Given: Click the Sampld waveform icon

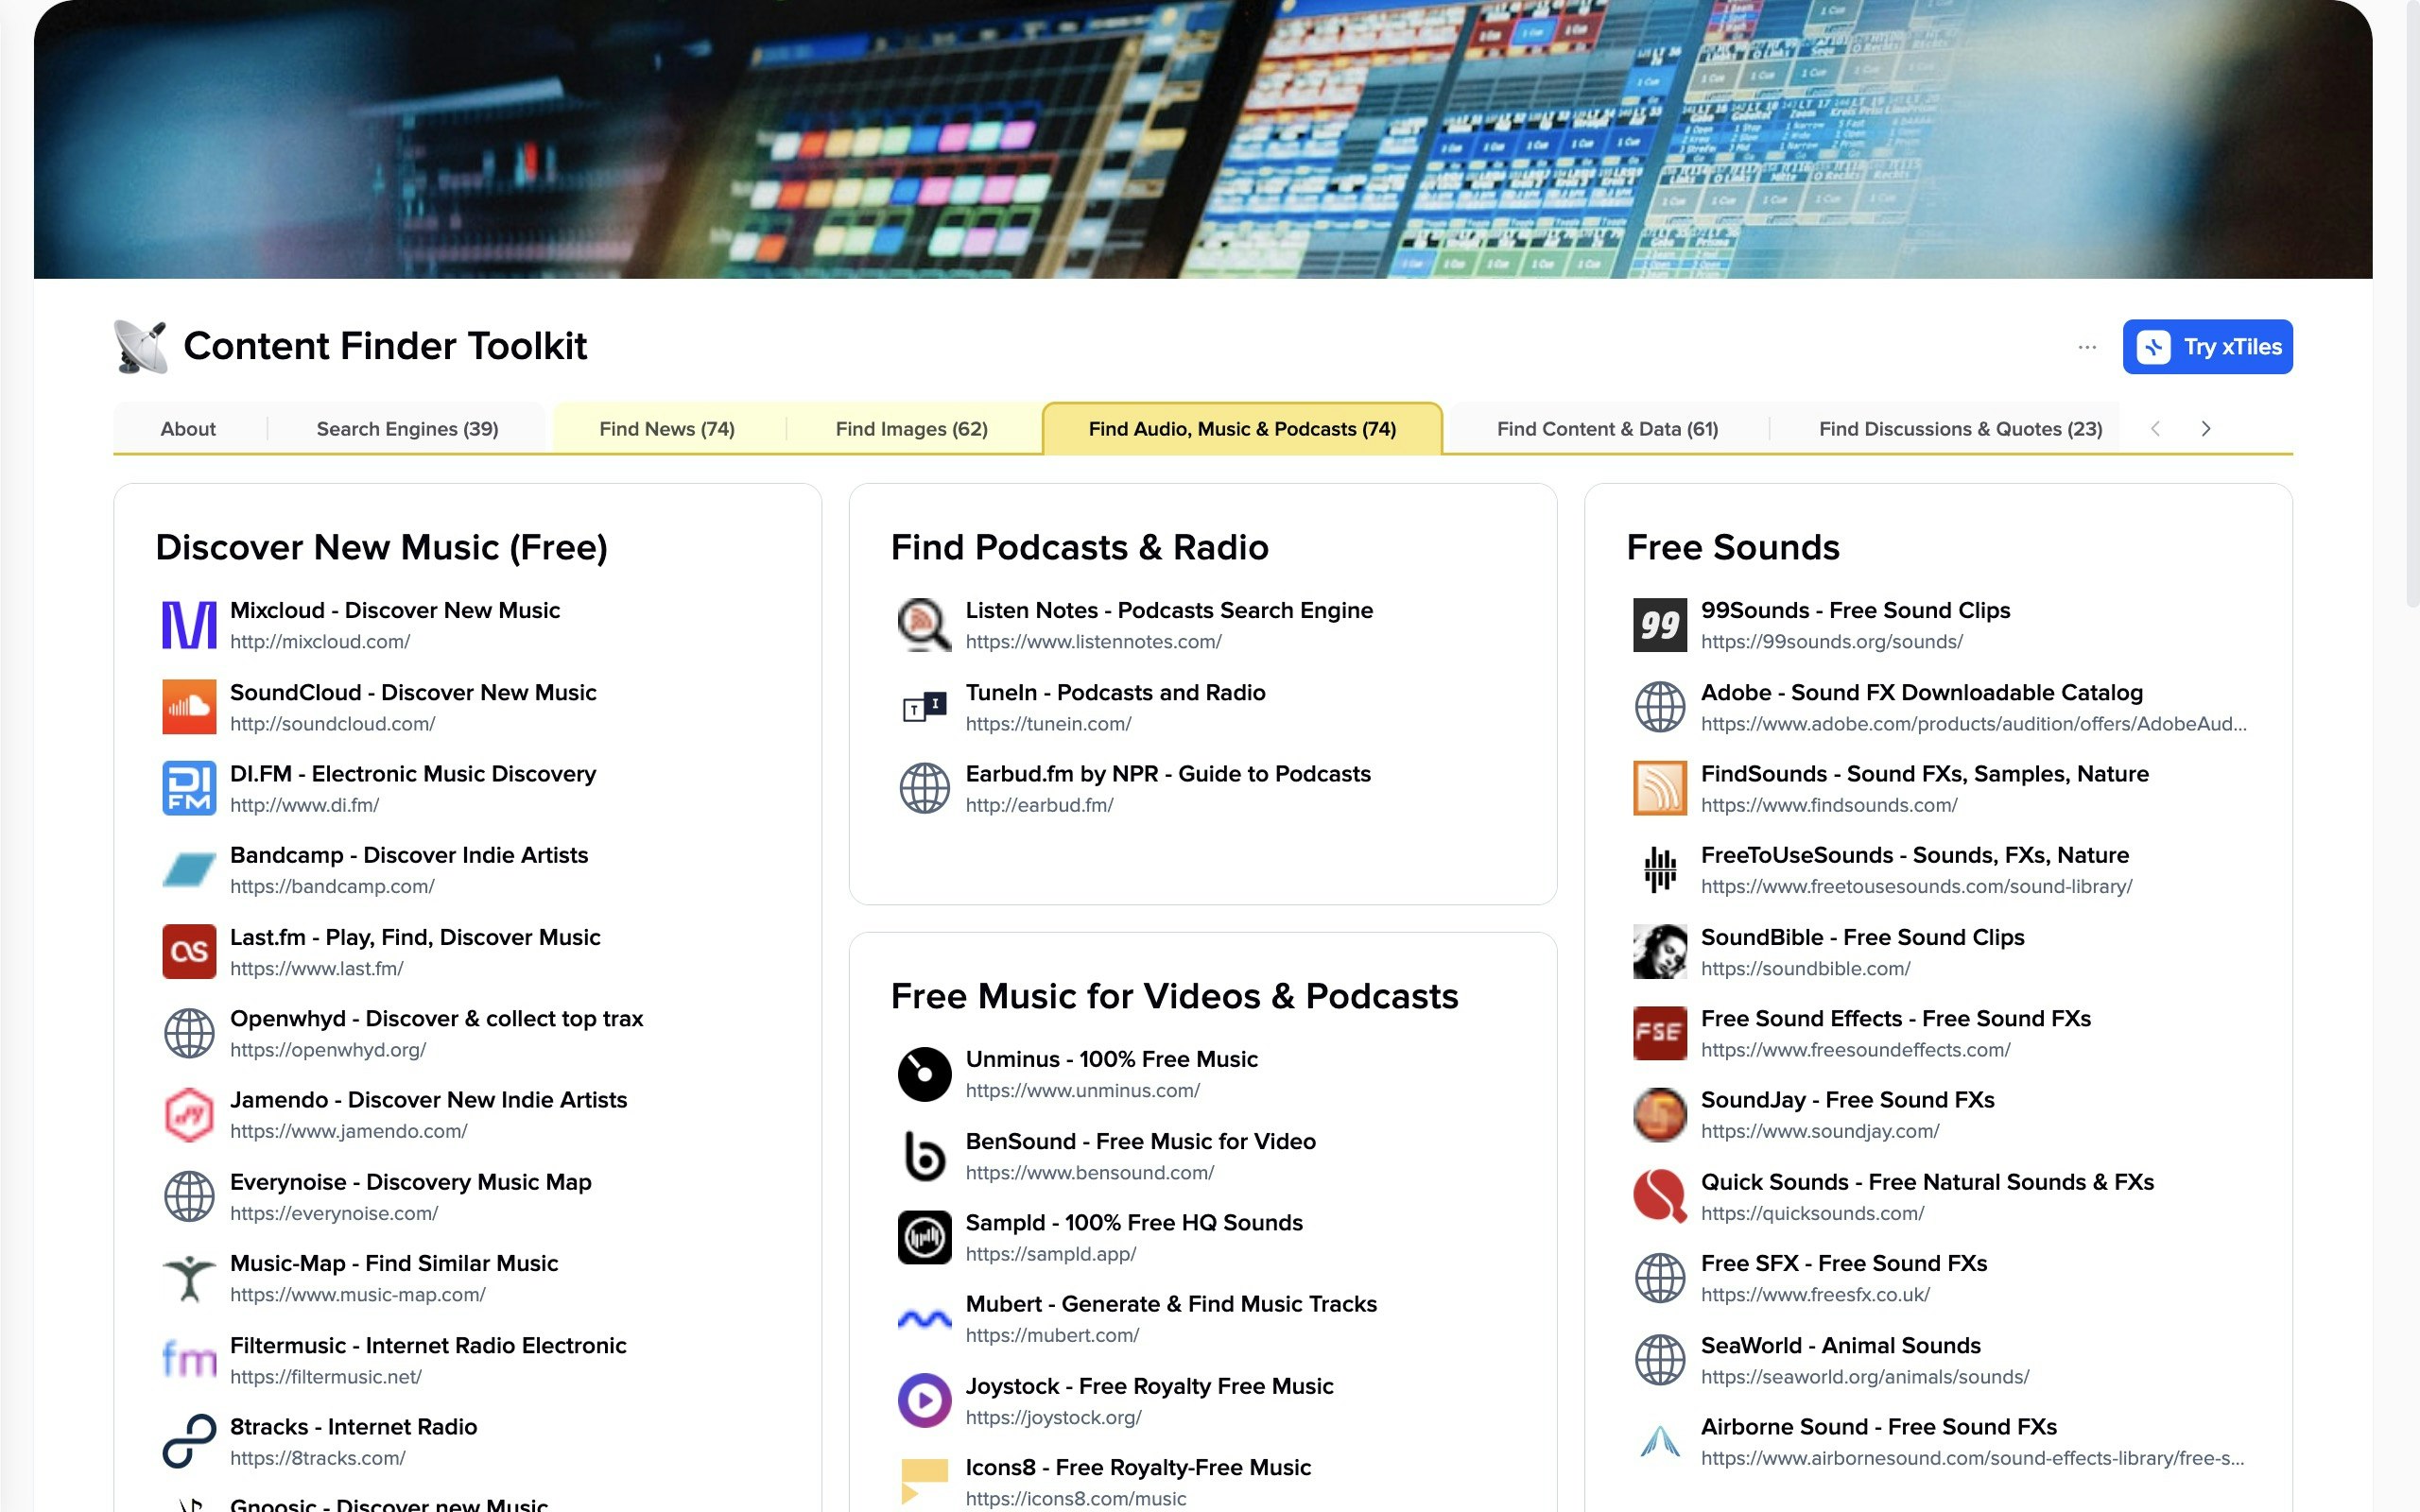Looking at the screenshot, I should tap(924, 1237).
